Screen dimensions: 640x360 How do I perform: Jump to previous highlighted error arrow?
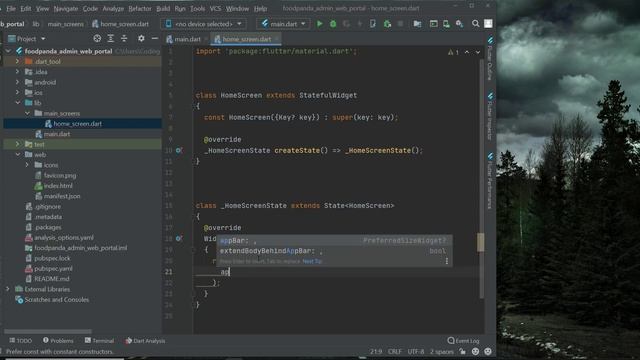pos(467,52)
